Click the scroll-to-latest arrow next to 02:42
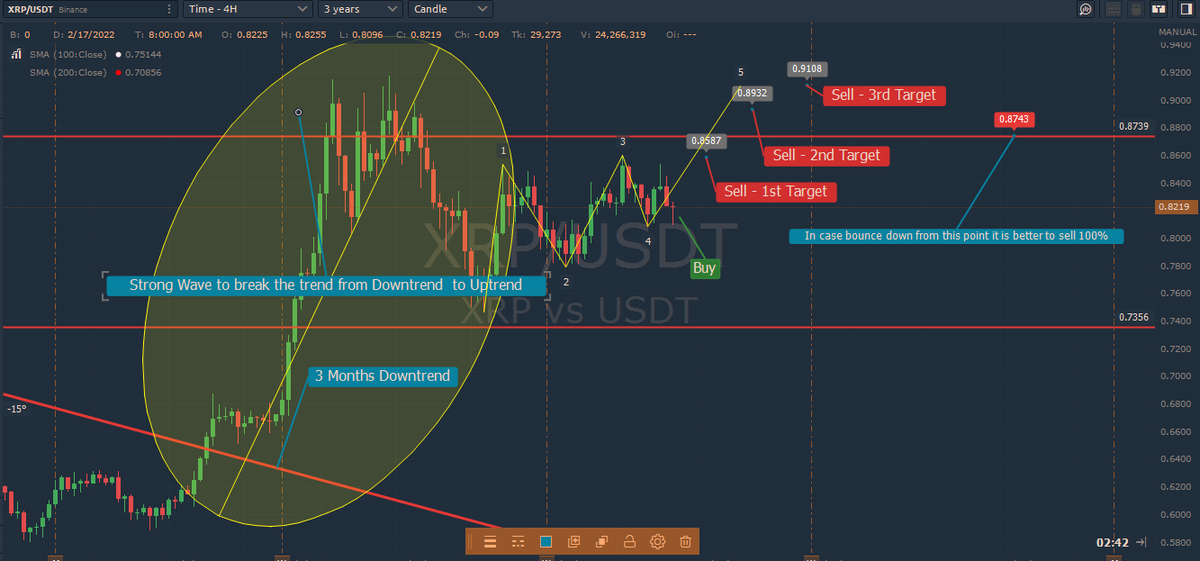The width and height of the screenshot is (1200, 561). coord(1142,542)
